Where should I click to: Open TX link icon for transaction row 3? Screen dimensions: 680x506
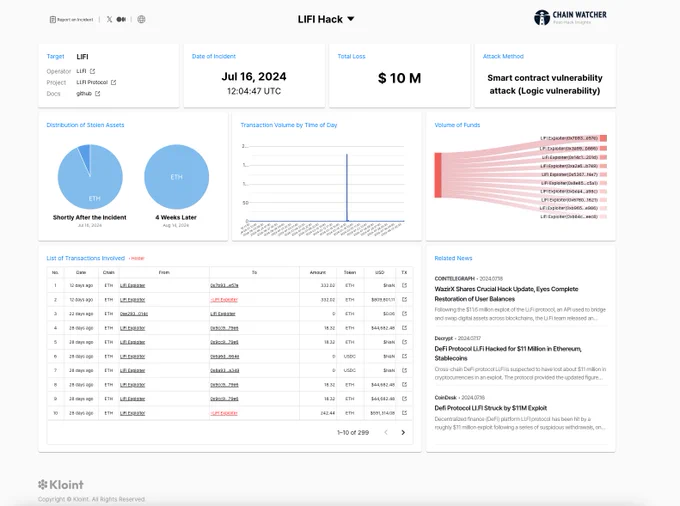(404, 313)
